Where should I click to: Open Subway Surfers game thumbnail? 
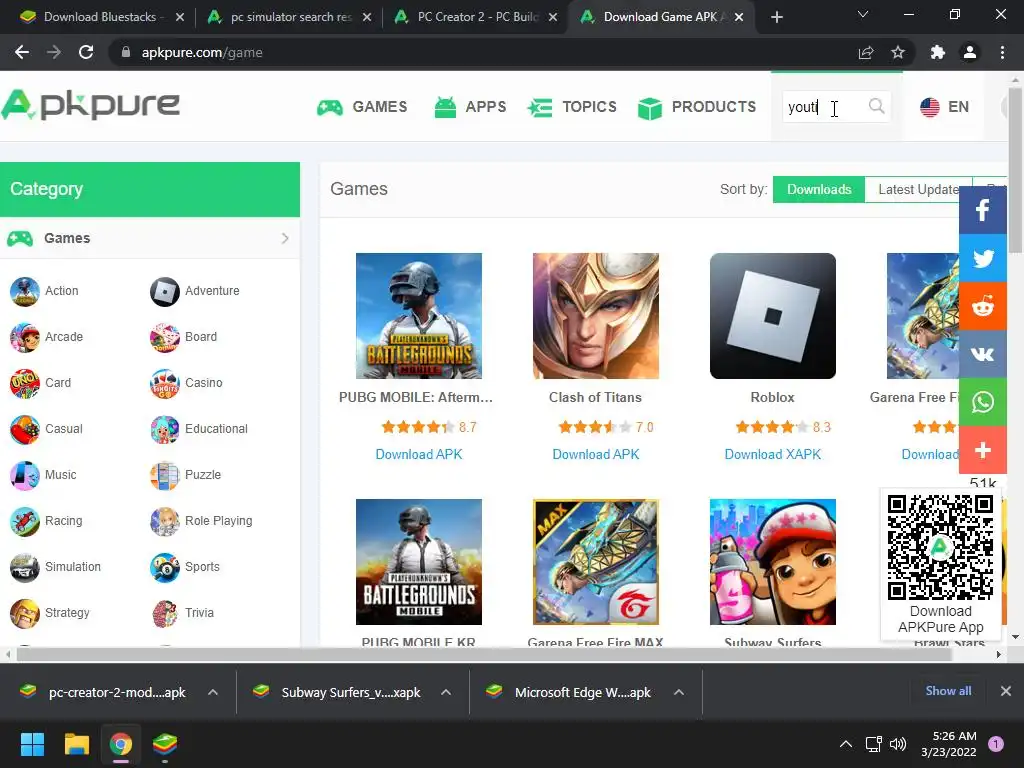(773, 562)
